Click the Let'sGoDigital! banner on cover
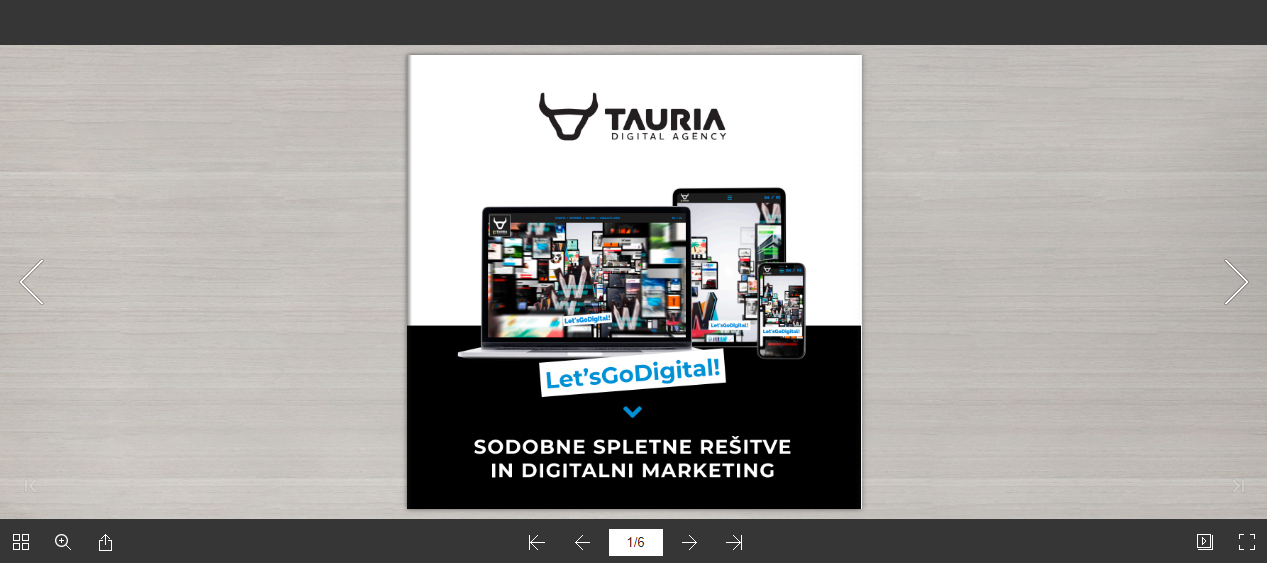This screenshot has width=1267, height=563. tap(632, 374)
